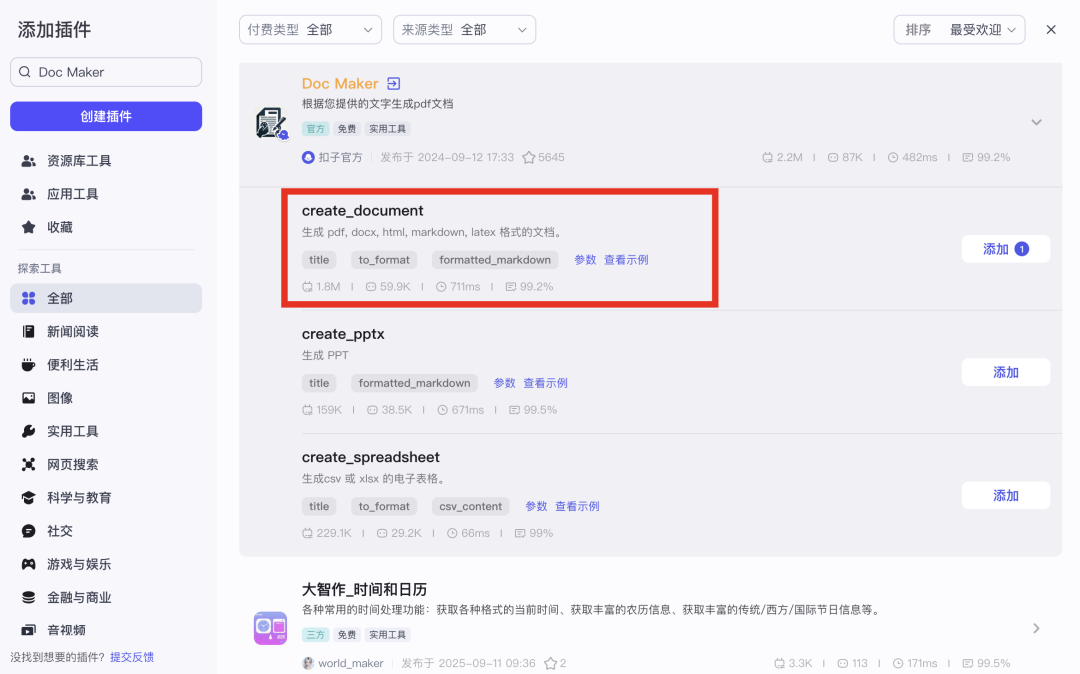Collapse the Doc Maker plugin tools list
The width and height of the screenshot is (1080, 674).
(x=1036, y=122)
